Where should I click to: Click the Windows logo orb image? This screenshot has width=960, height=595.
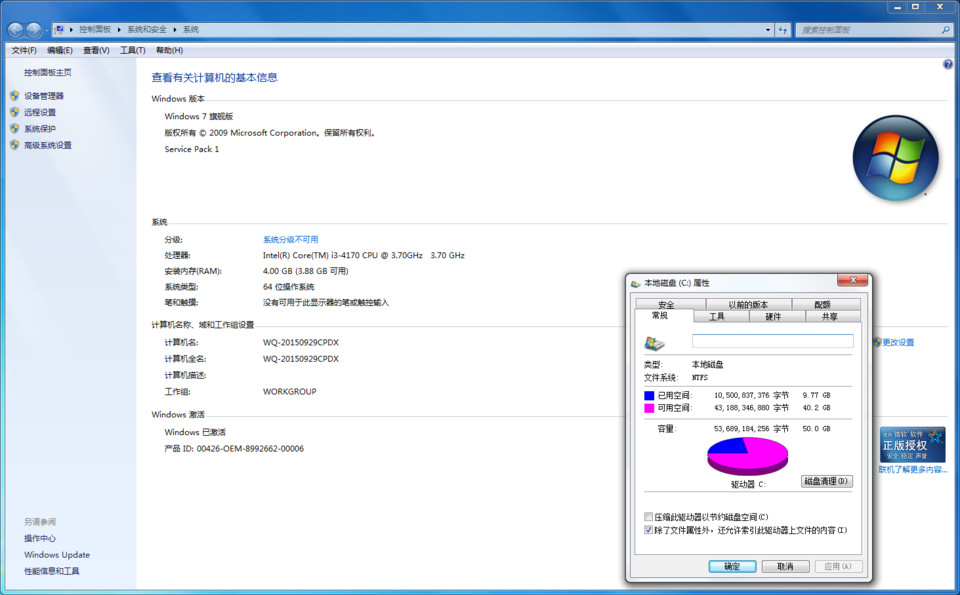pyautogui.click(x=895, y=158)
